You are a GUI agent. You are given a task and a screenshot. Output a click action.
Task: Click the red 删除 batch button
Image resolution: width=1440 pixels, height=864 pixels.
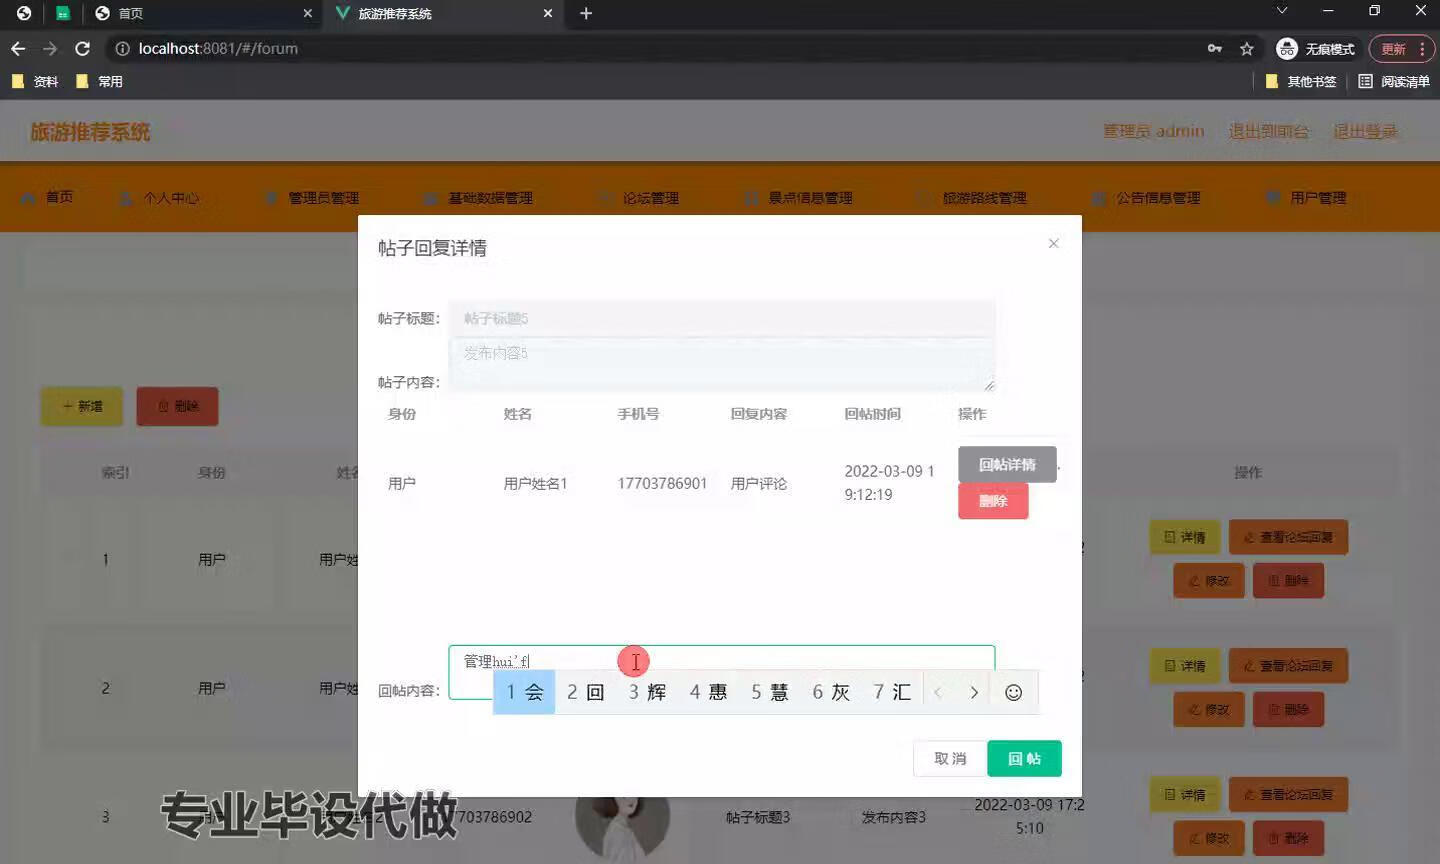(x=177, y=406)
